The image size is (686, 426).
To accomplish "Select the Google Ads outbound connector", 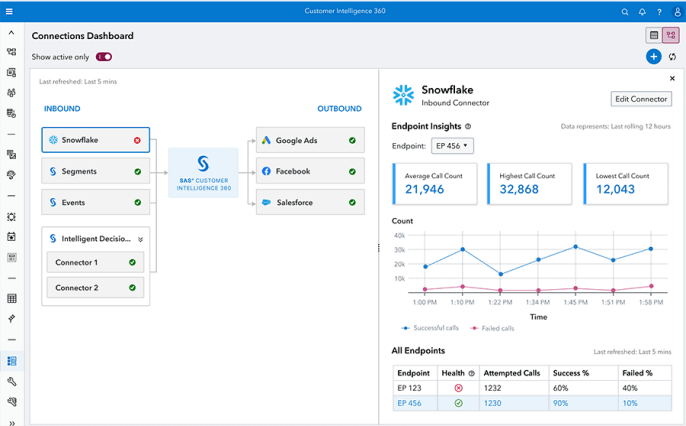I will click(x=310, y=140).
